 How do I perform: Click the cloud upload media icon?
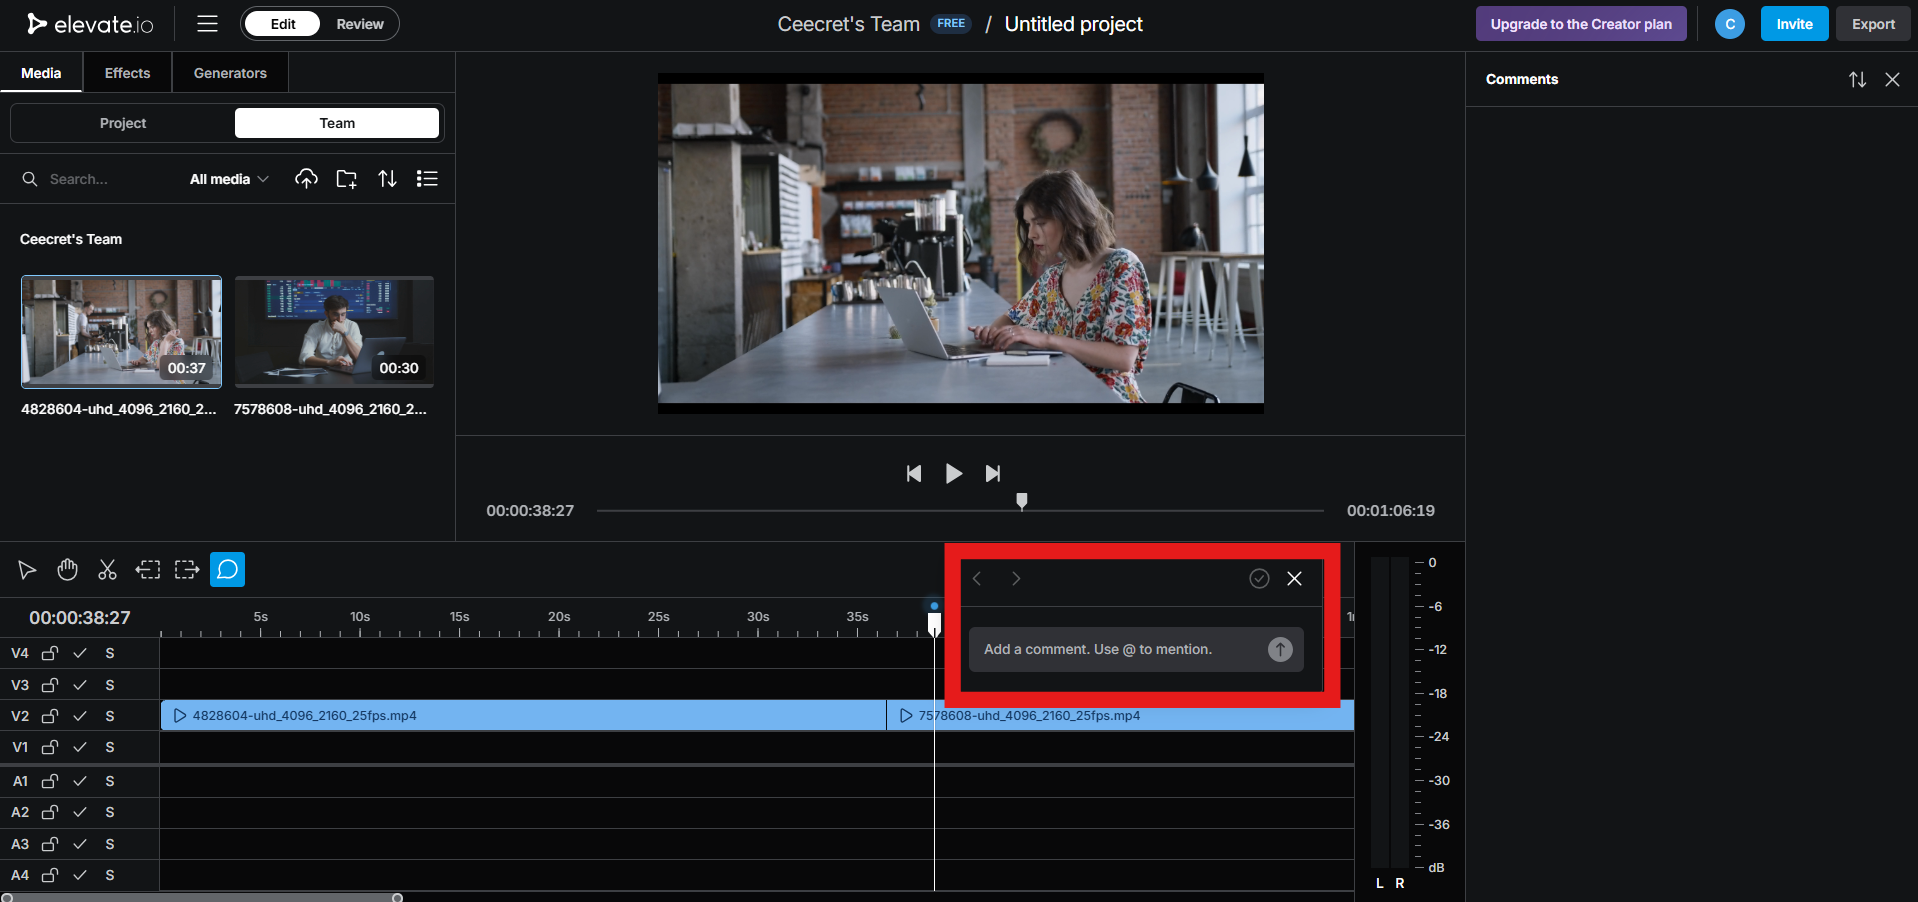[x=306, y=178]
